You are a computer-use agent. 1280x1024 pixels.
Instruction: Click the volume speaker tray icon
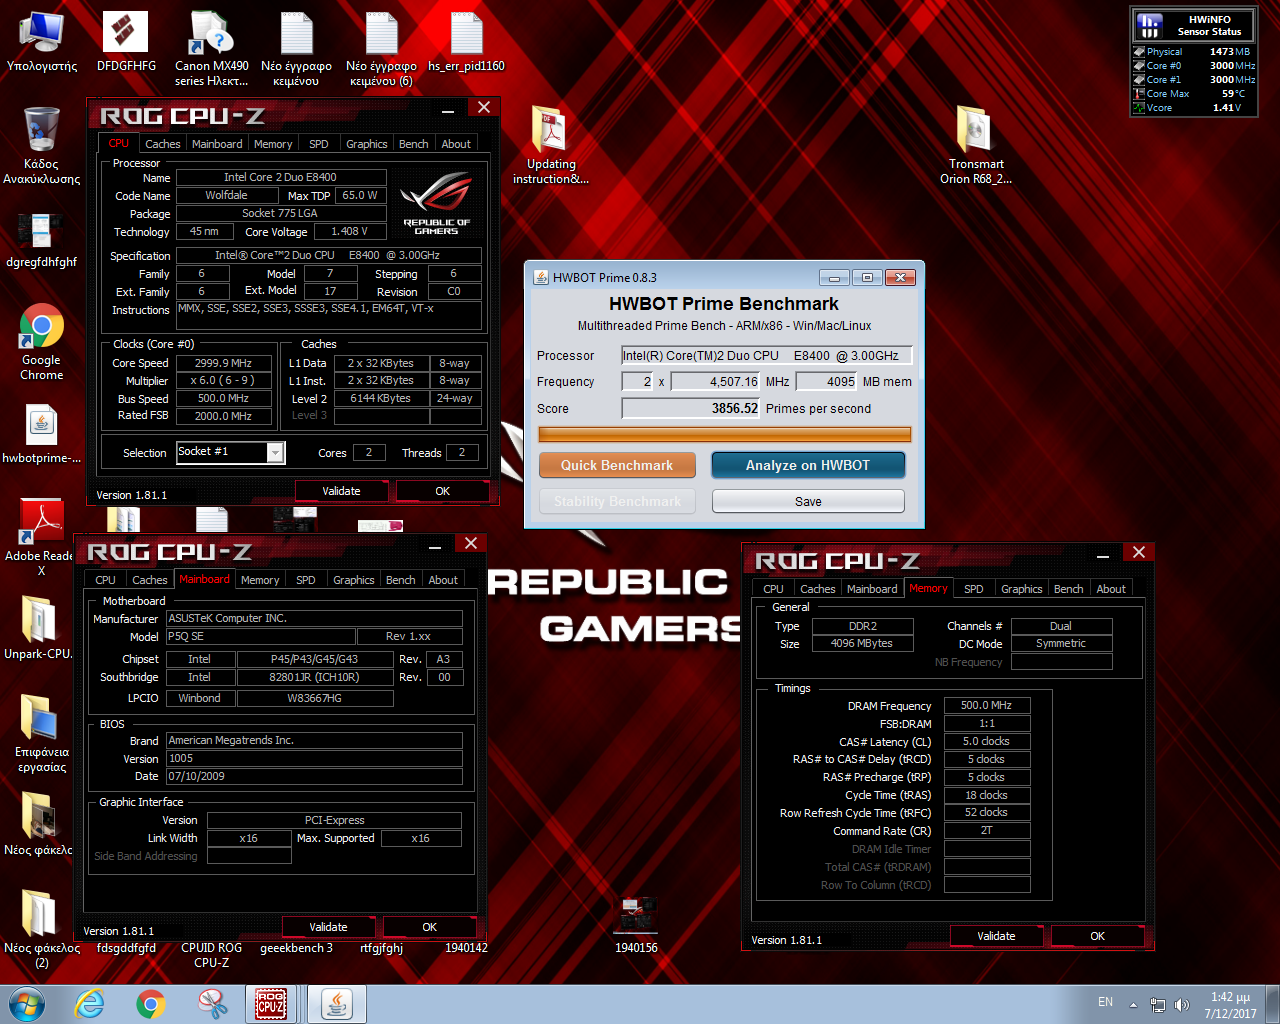click(x=1182, y=1004)
